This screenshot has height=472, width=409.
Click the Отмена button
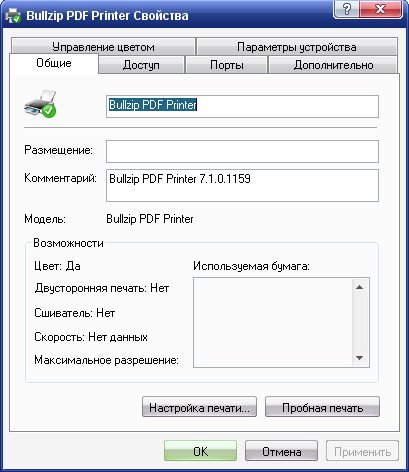[x=281, y=451]
